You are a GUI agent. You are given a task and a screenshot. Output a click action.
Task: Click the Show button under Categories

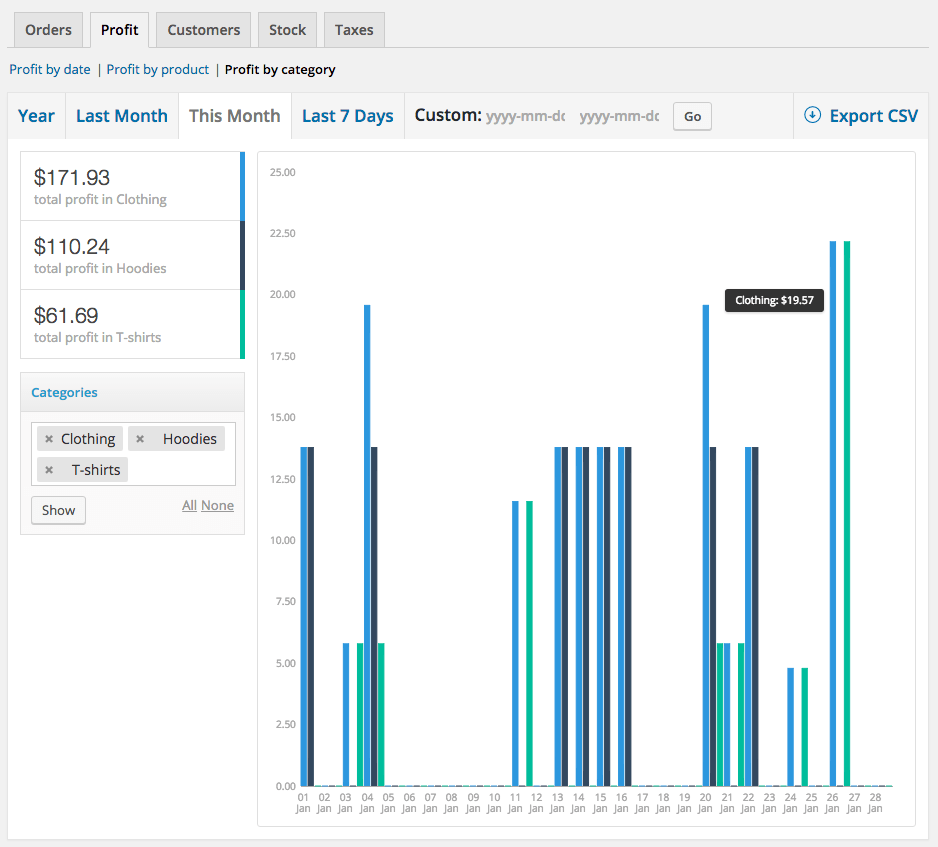[x=58, y=510]
